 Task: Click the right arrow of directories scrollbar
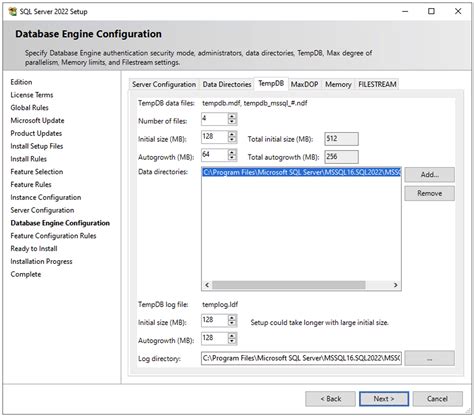[396, 285]
